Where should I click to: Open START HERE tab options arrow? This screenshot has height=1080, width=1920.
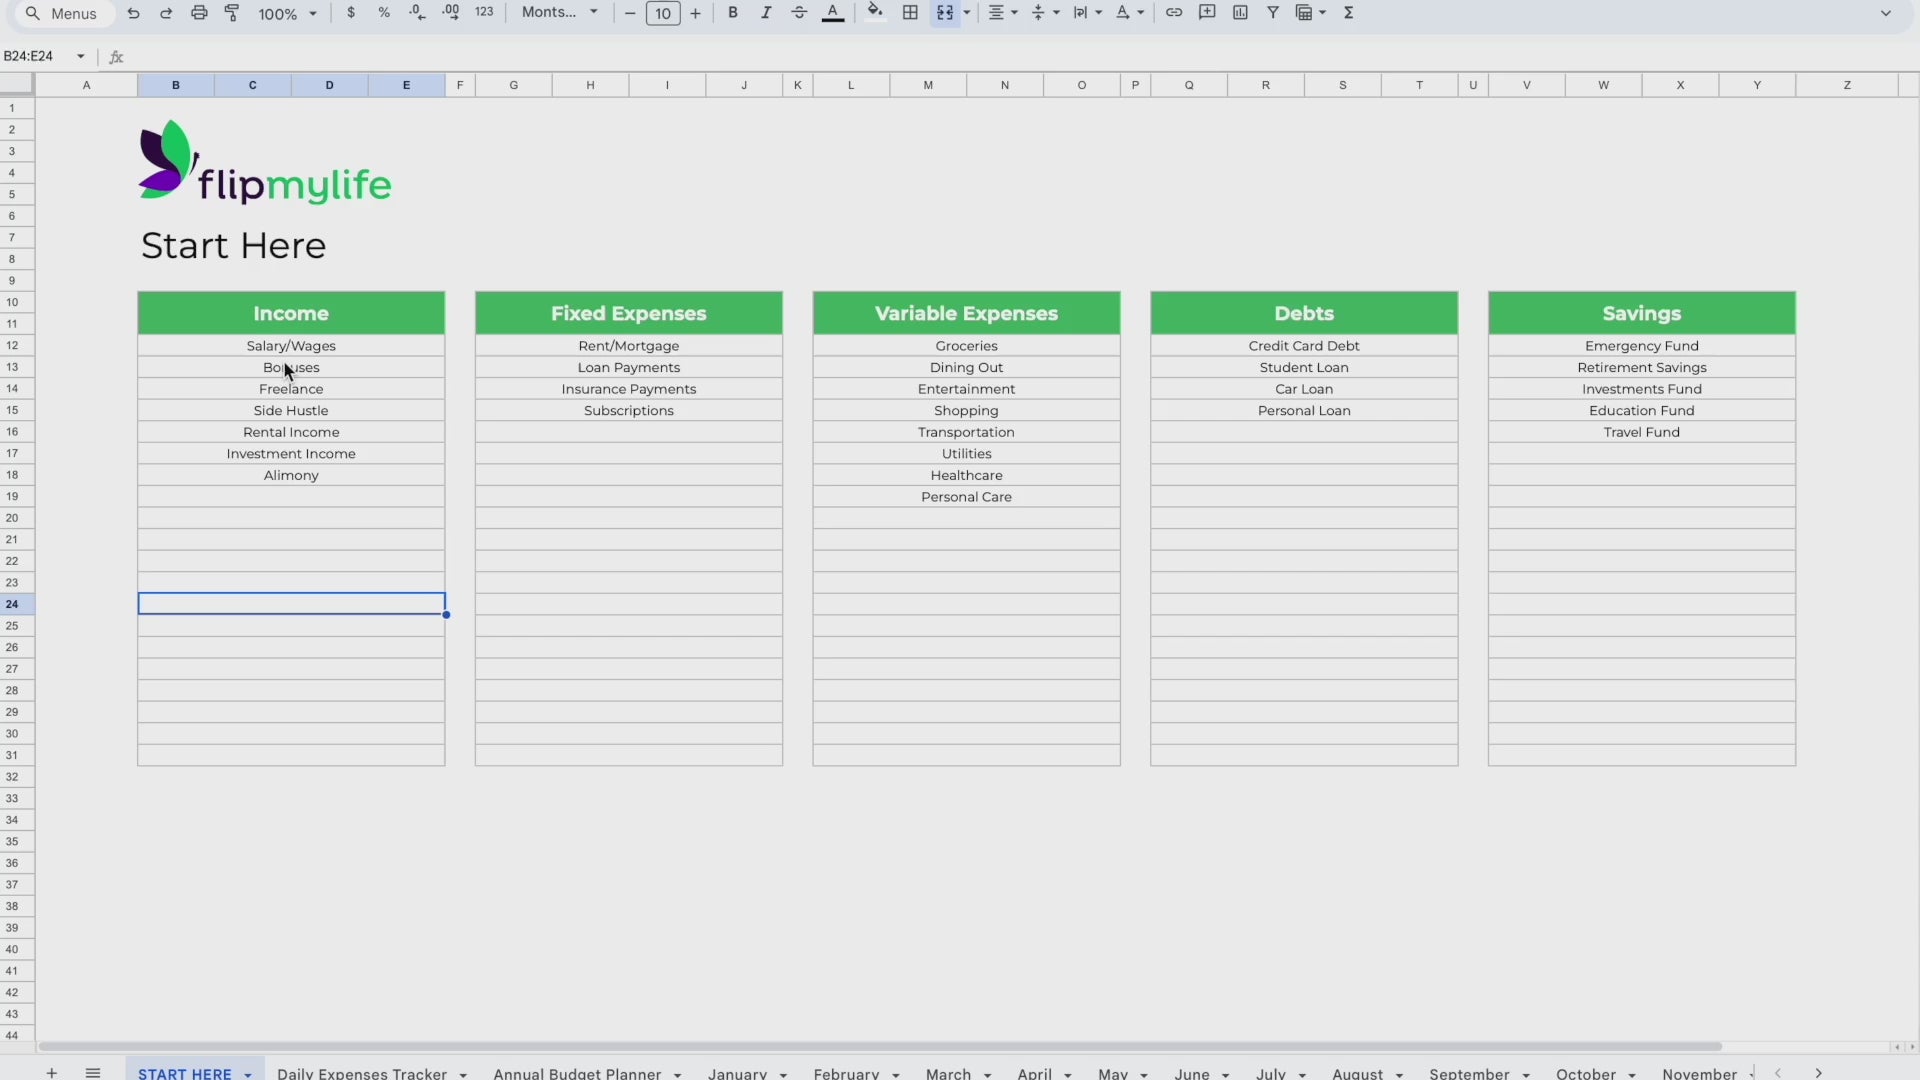248,1074
